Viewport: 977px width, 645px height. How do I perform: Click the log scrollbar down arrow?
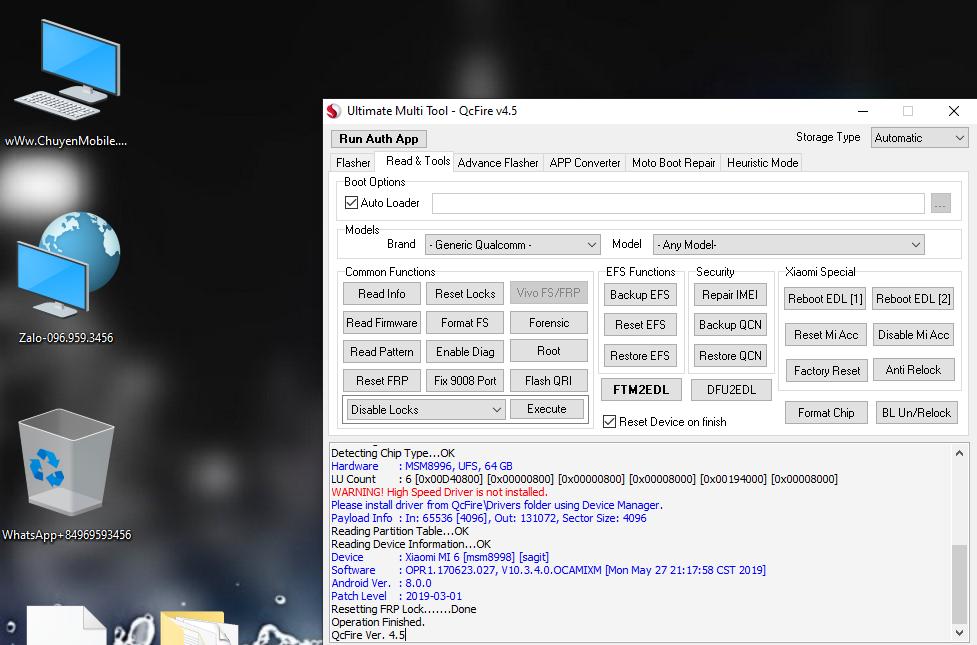959,633
